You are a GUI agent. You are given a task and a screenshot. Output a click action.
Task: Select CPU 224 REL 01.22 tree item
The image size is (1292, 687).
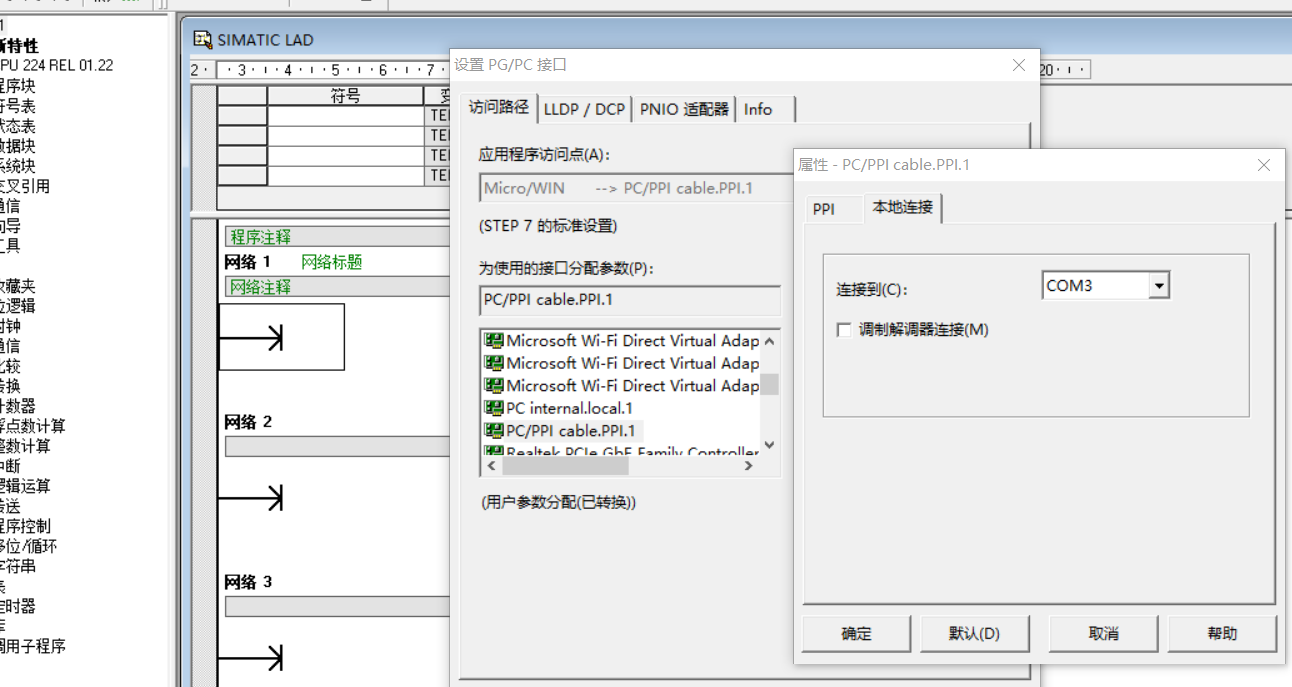56,66
